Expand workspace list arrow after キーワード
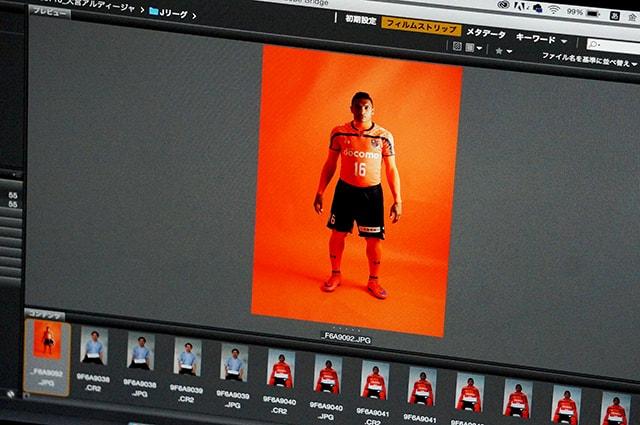This screenshot has width=640, height=425. [x=564, y=41]
